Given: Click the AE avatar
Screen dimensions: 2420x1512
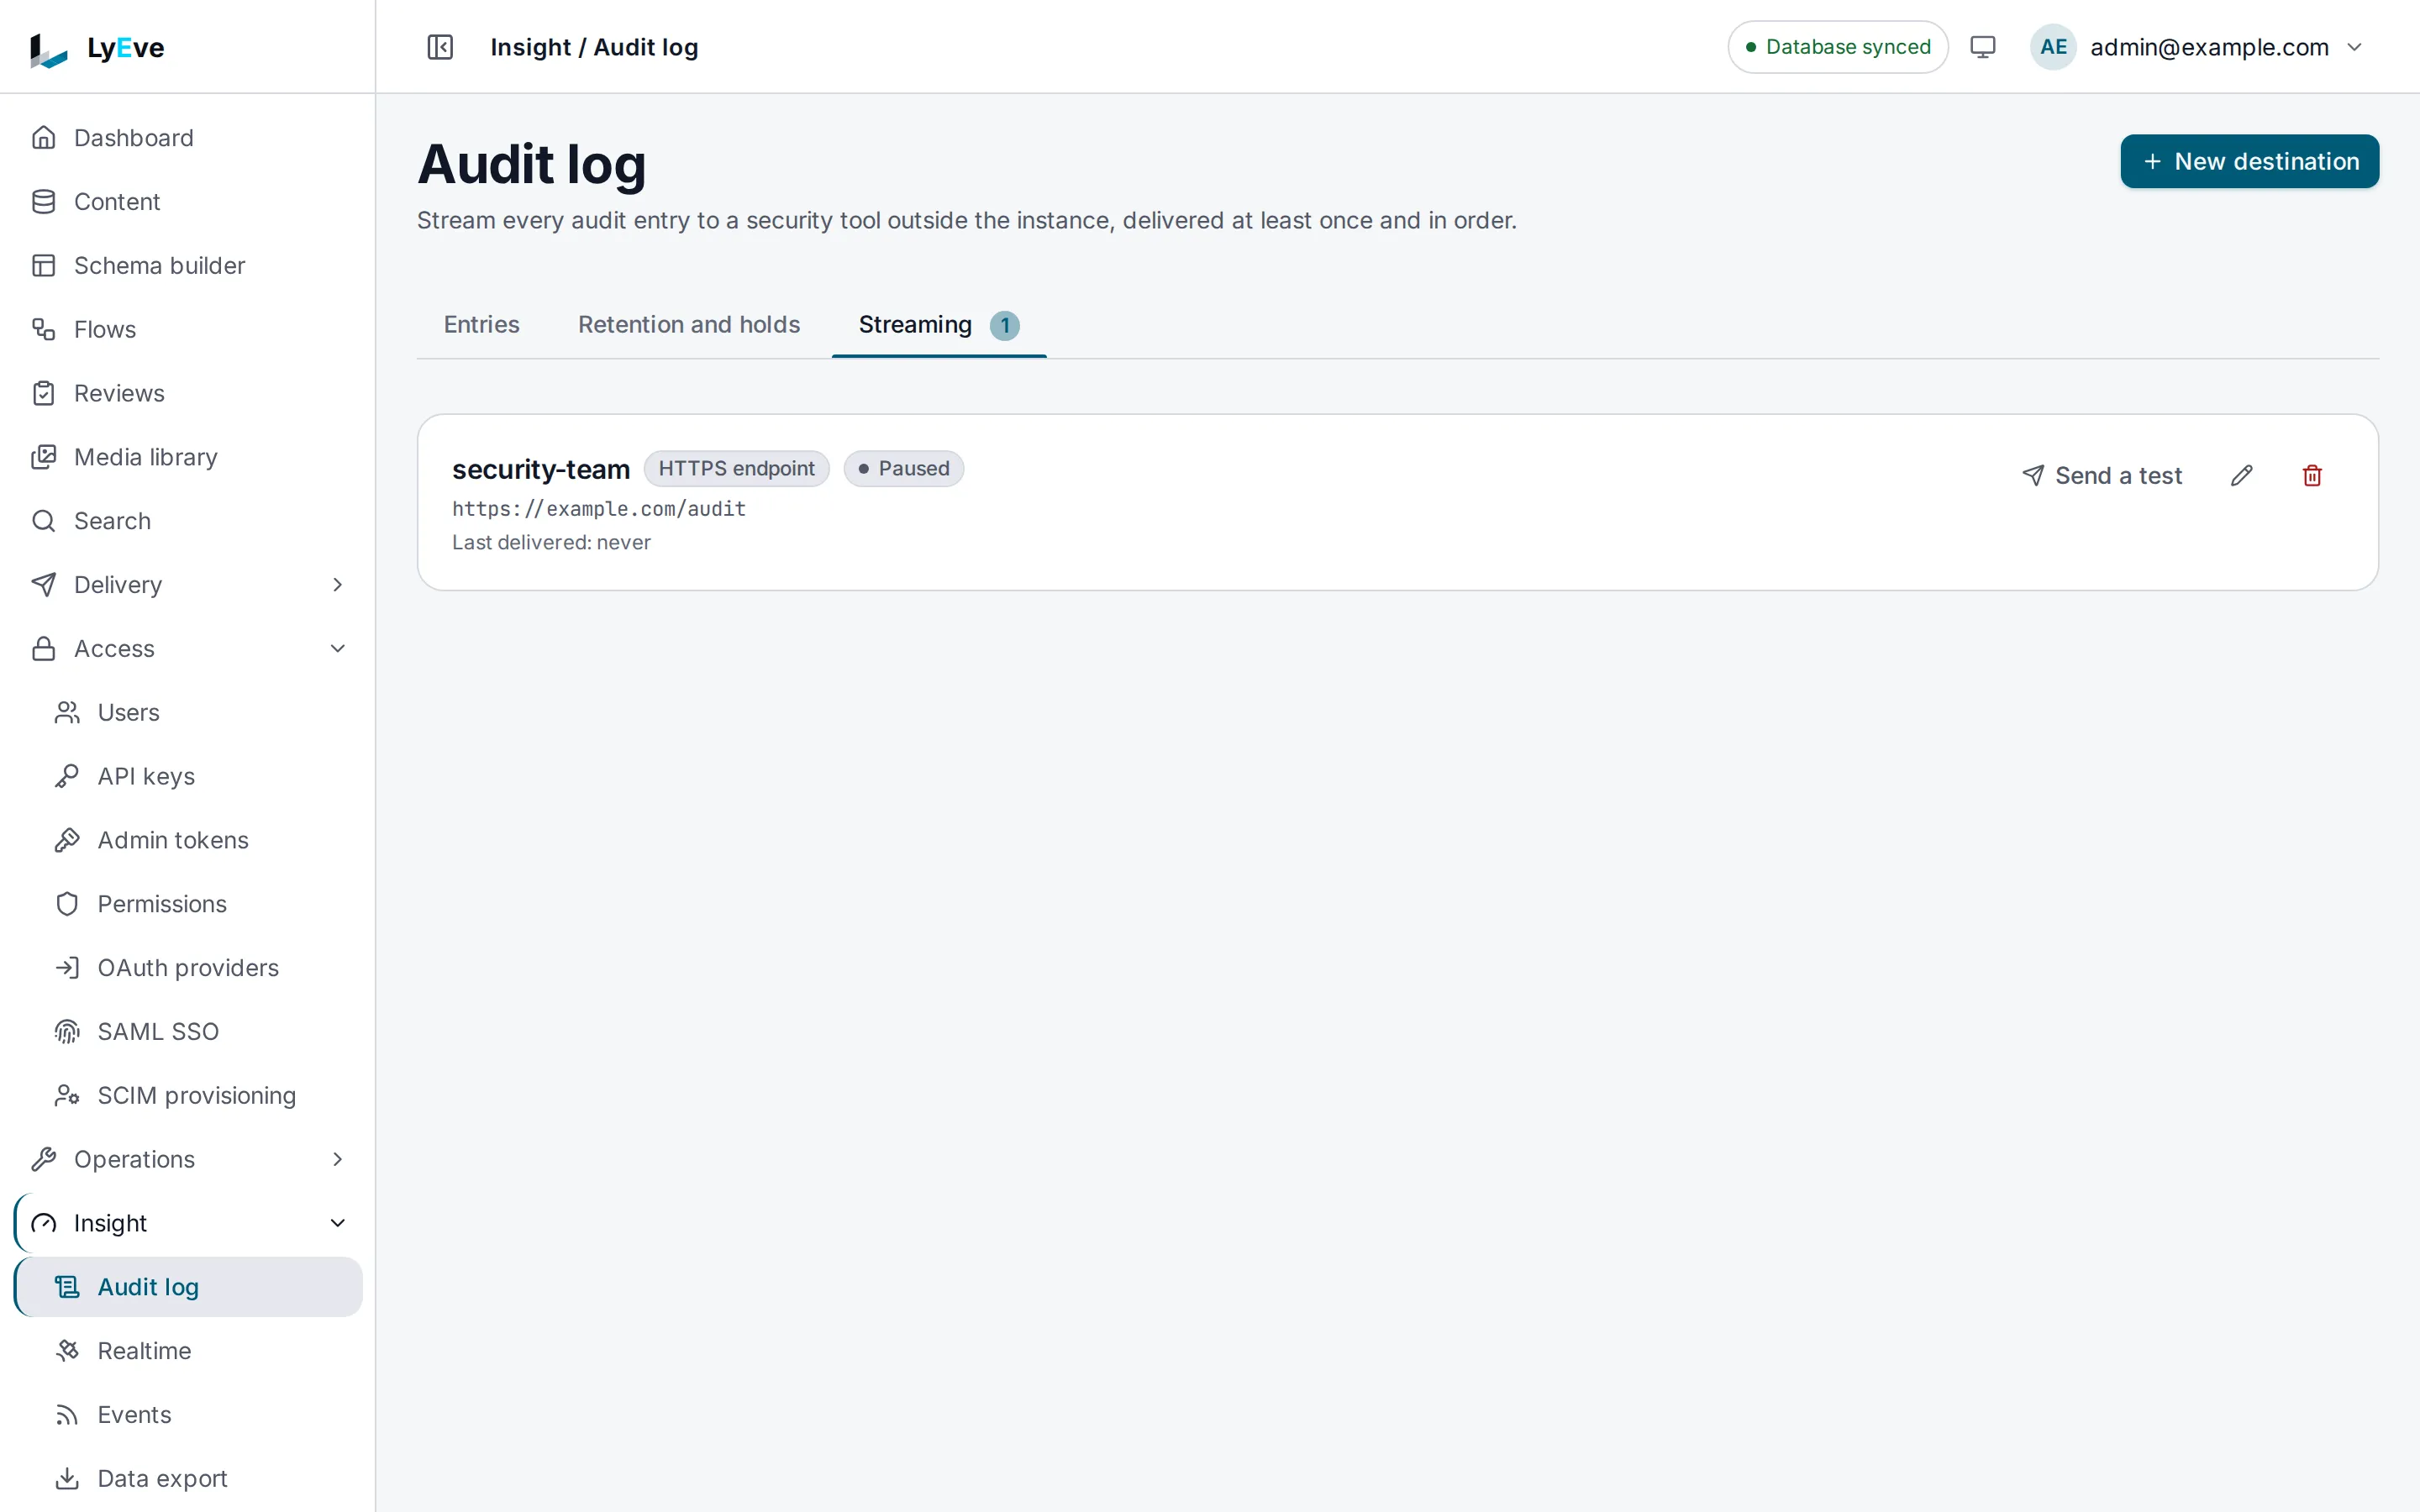Looking at the screenshot, I should 2053,47.
